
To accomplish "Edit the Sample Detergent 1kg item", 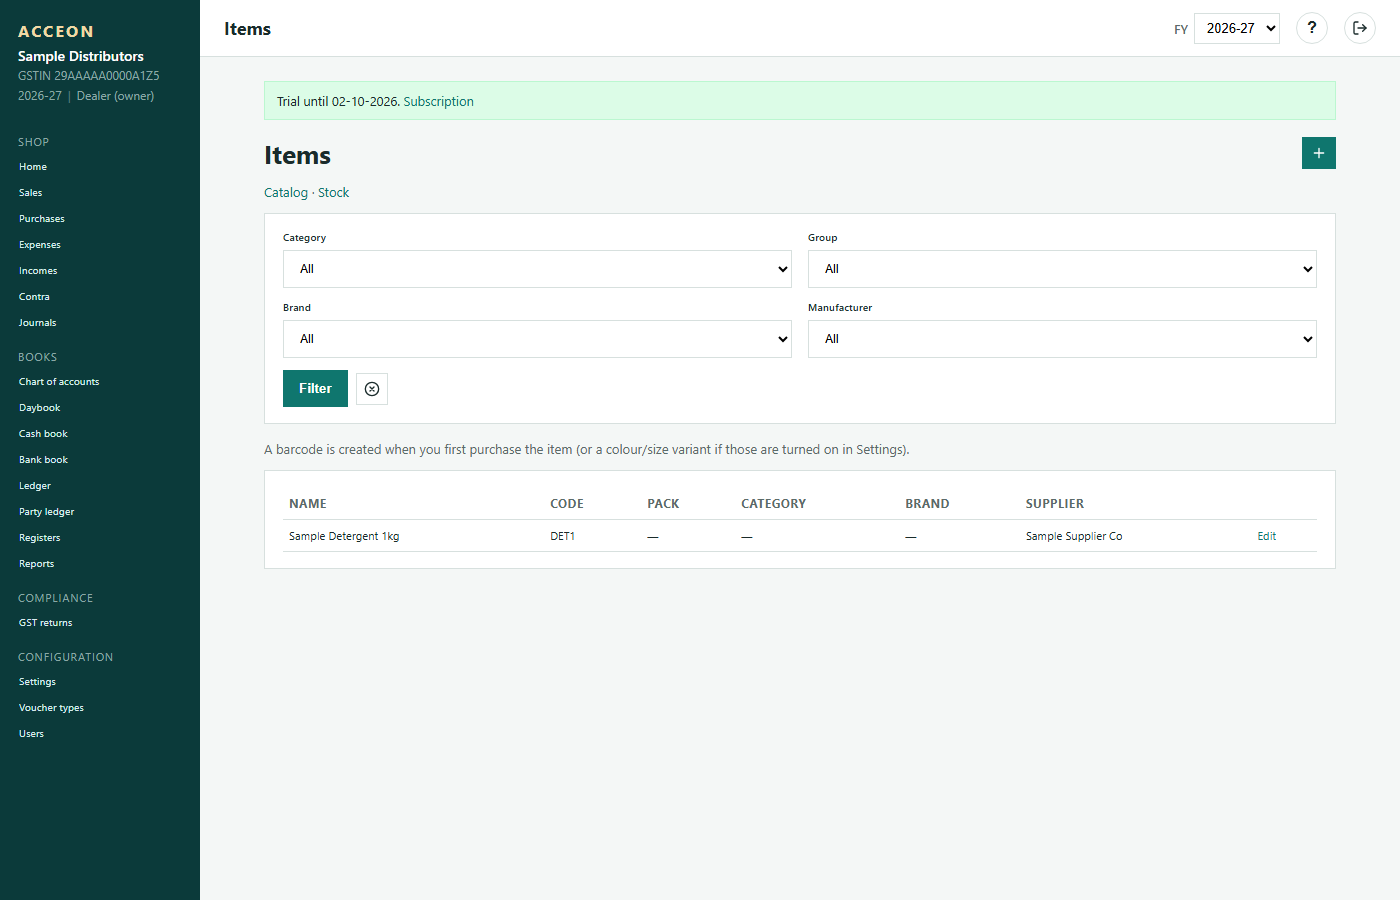I will 1266,536.
